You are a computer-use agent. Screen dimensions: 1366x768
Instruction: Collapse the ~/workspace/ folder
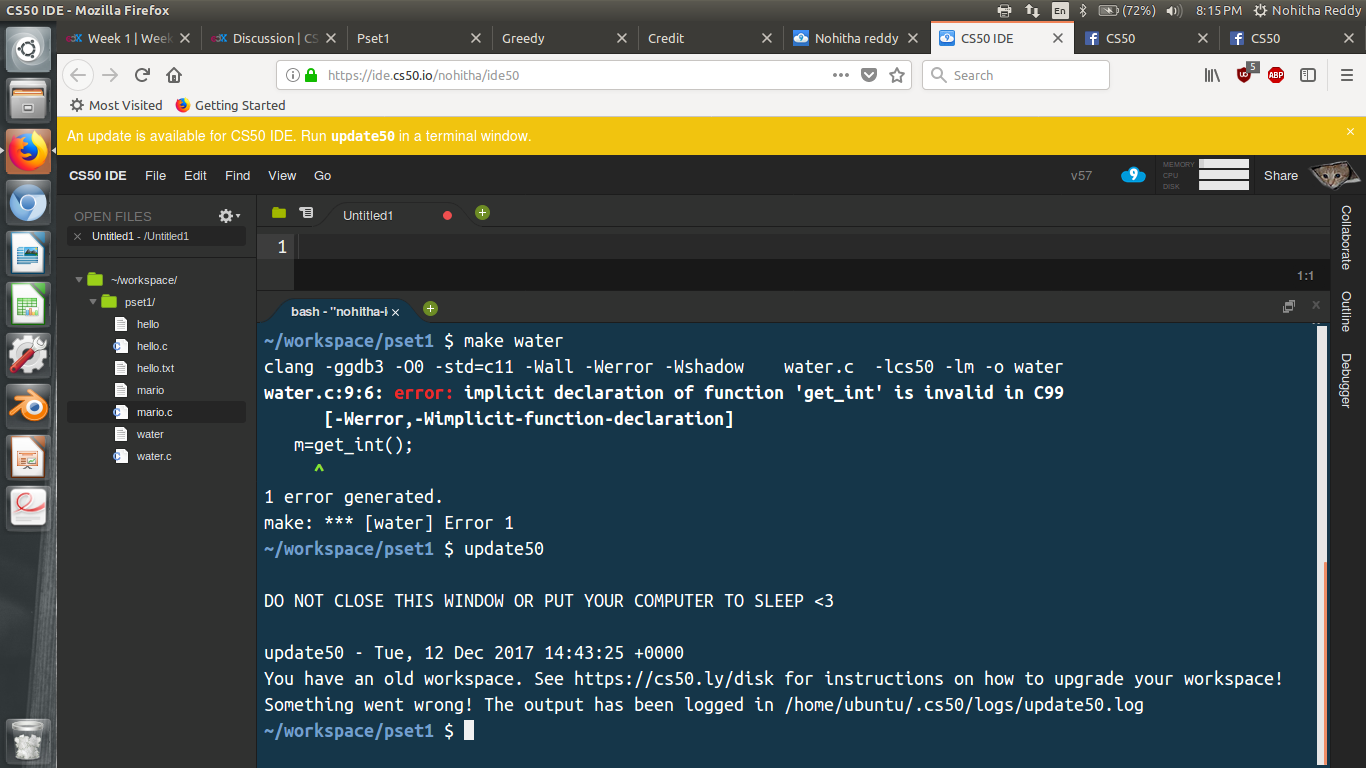click(x=79, y=280)
